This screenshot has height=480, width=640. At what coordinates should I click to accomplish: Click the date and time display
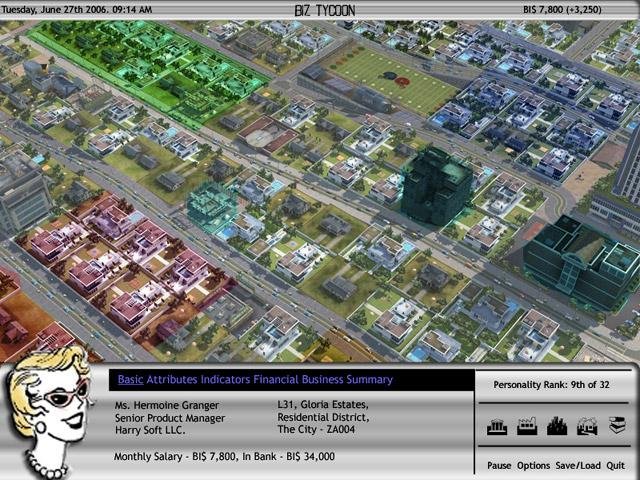[77, 9]
